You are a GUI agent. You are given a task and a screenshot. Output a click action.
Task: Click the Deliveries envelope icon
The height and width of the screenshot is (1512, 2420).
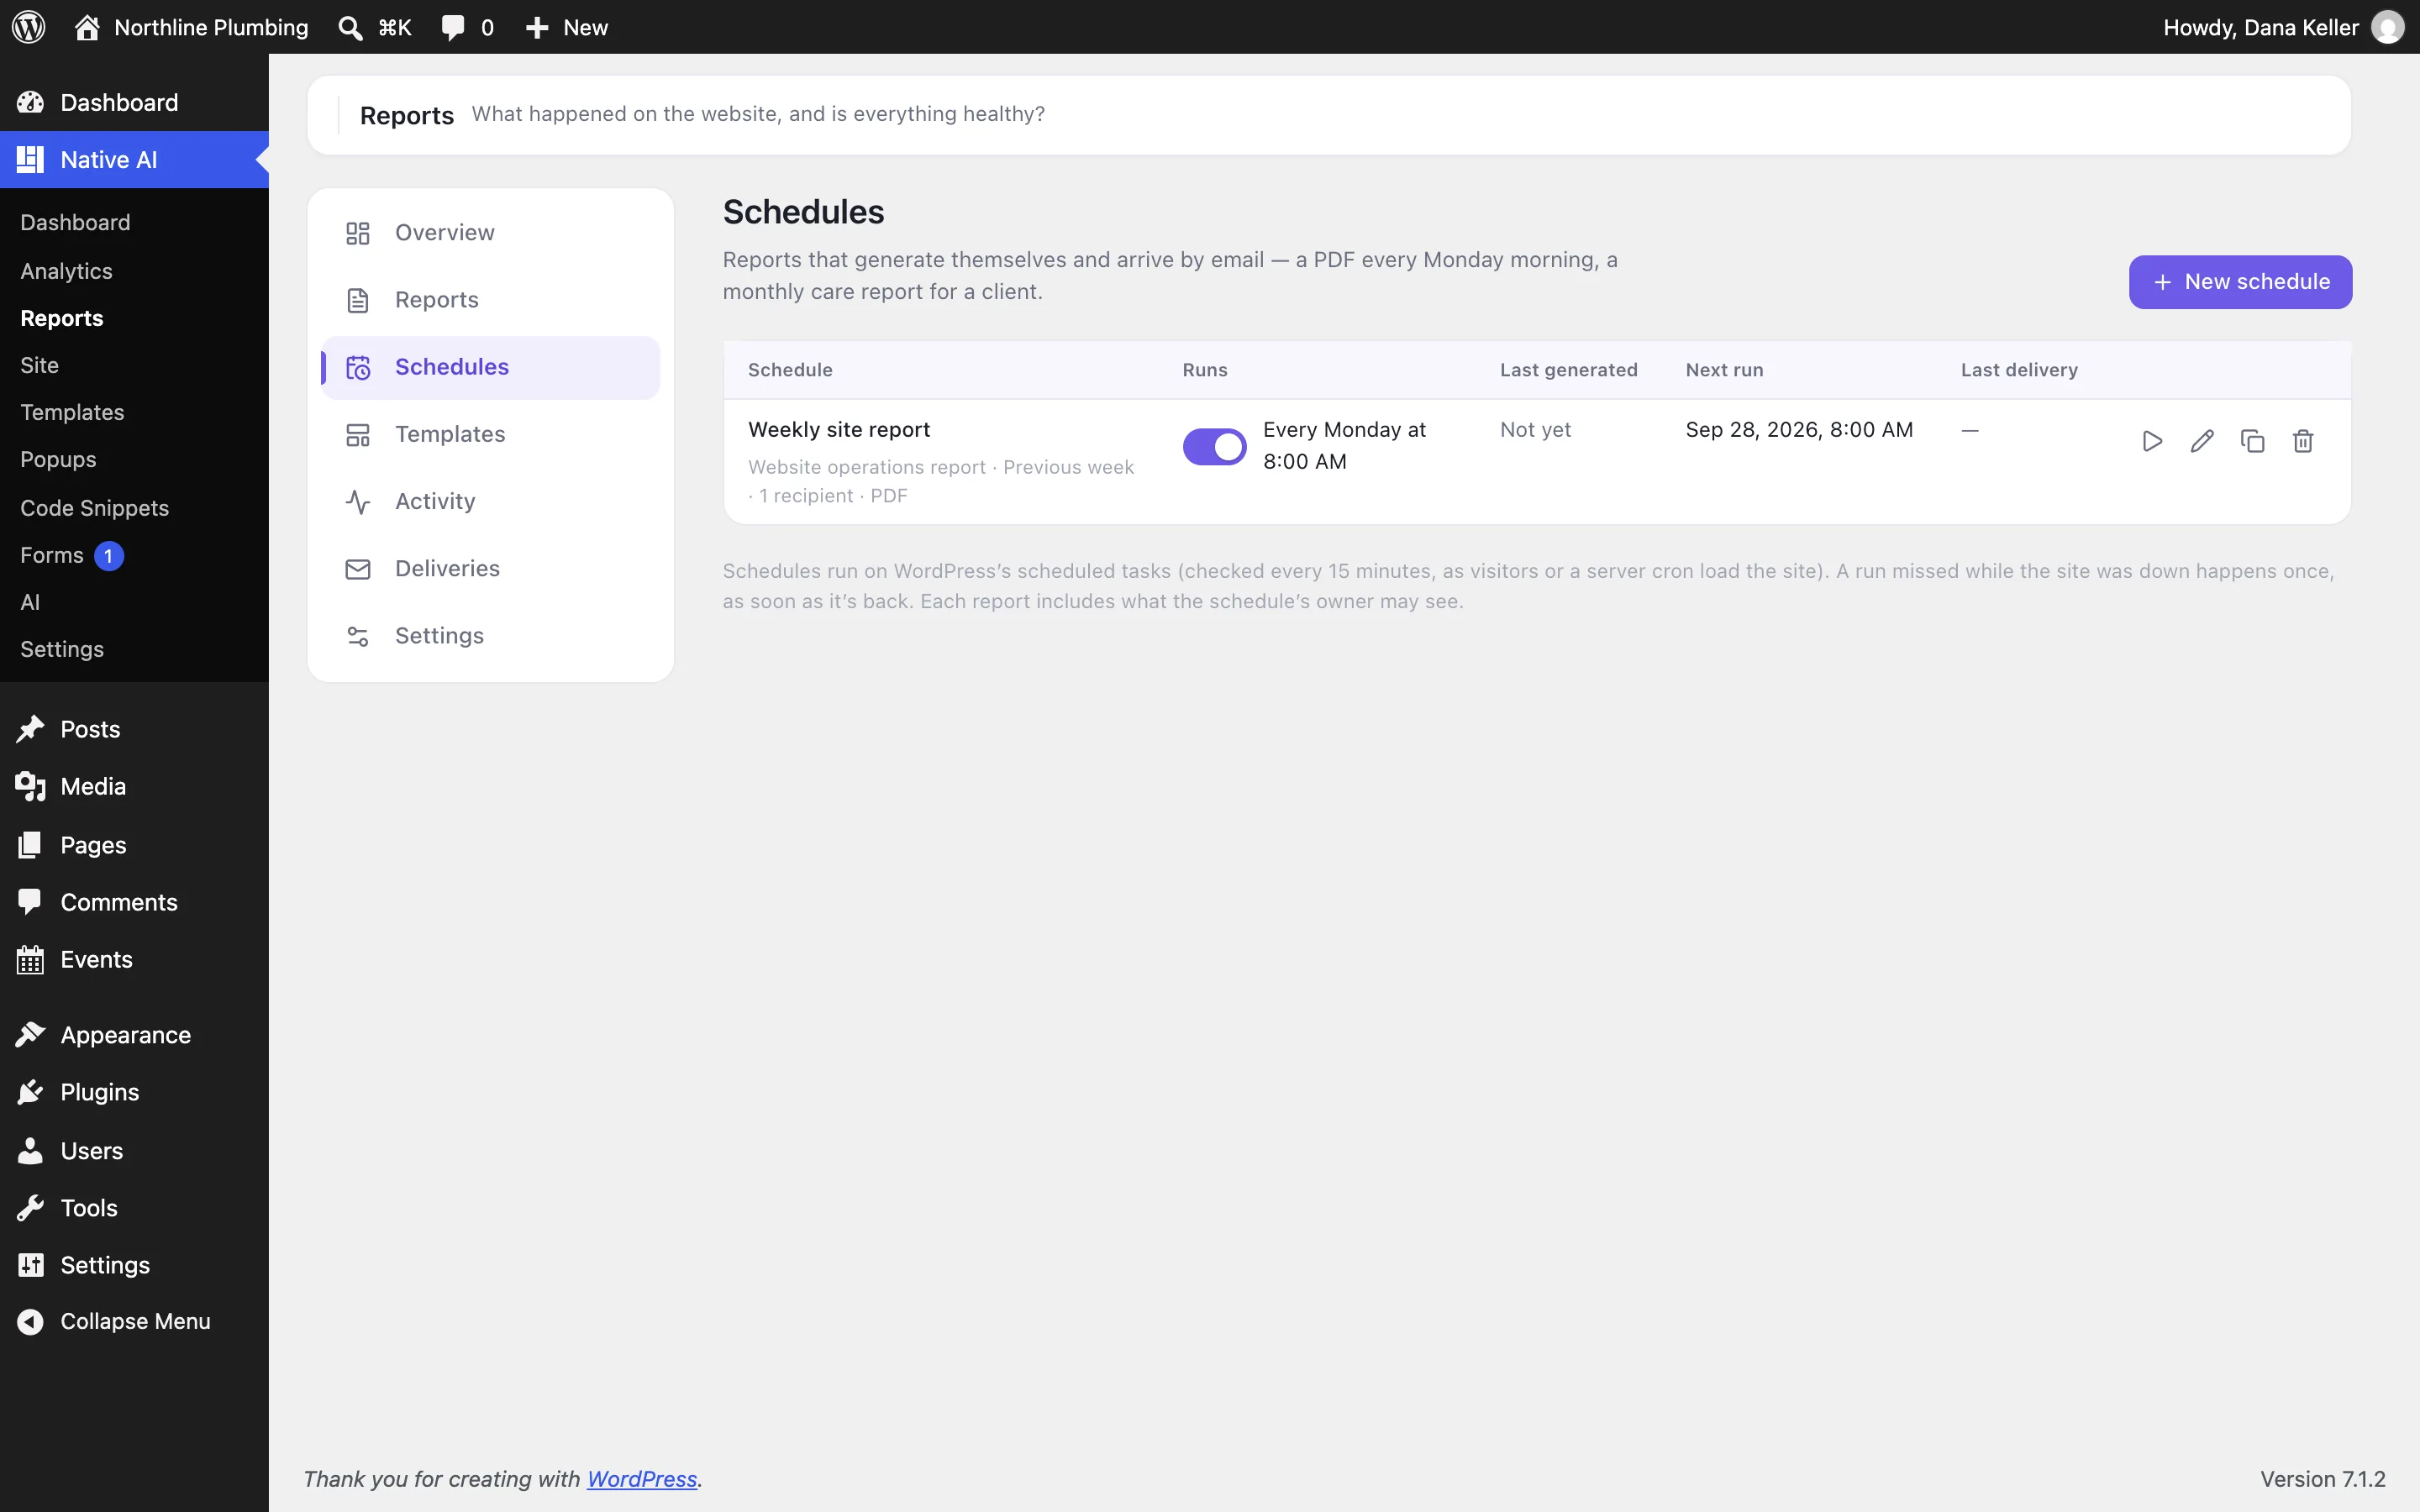358,569
